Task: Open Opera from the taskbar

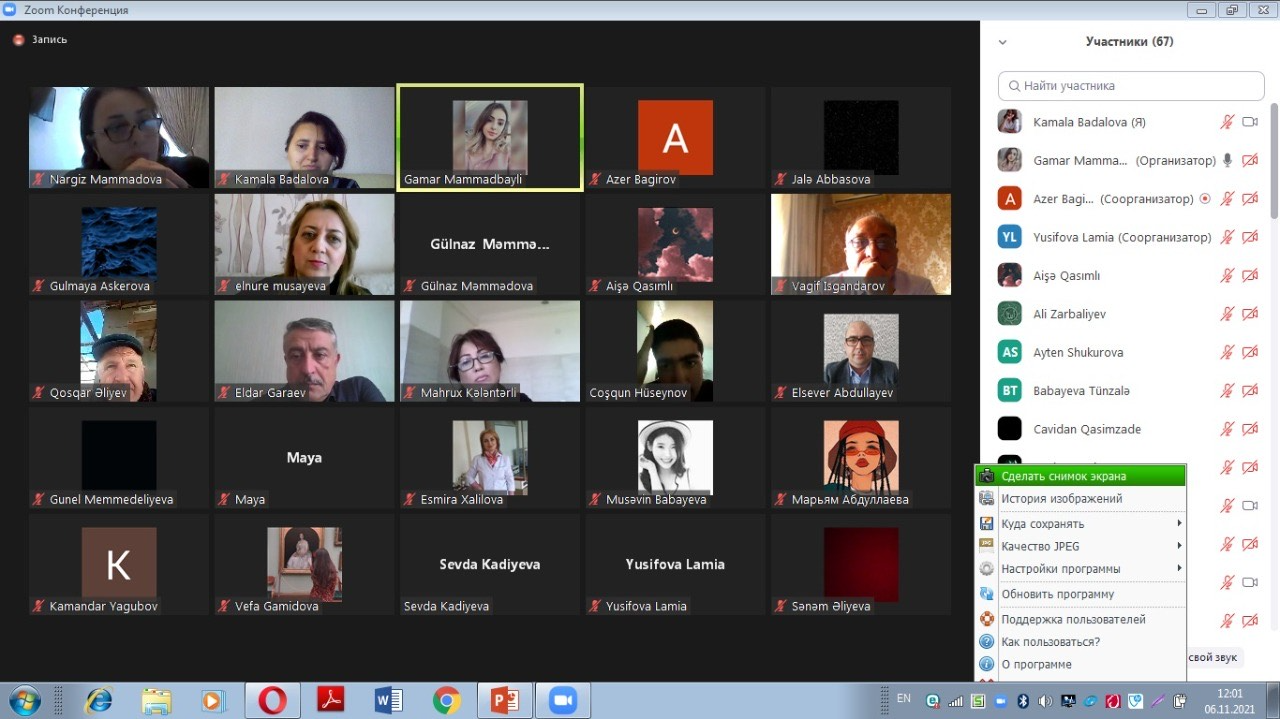Action: click(272, 700)
